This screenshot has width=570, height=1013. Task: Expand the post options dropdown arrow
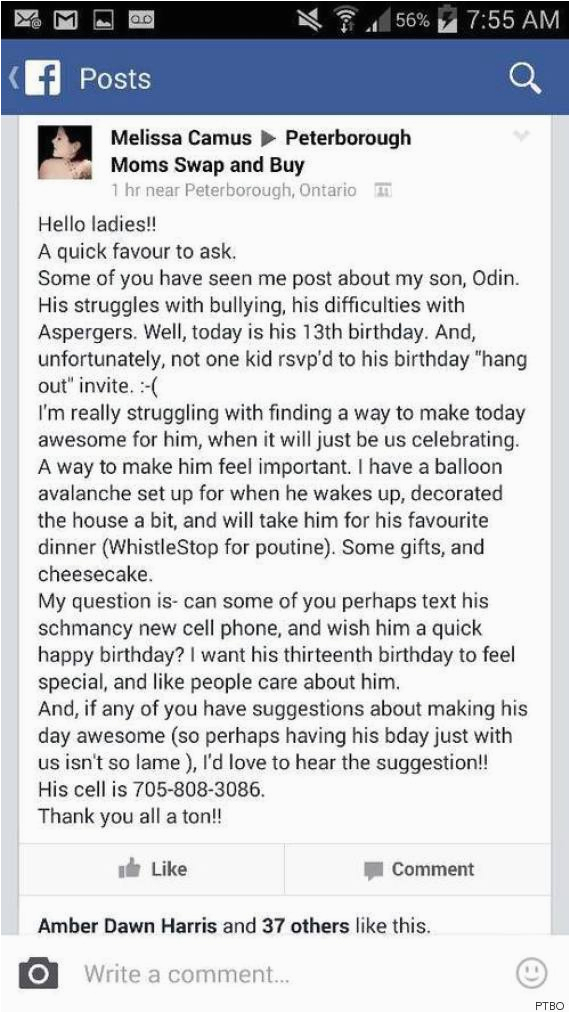click(x=521, y=136)
